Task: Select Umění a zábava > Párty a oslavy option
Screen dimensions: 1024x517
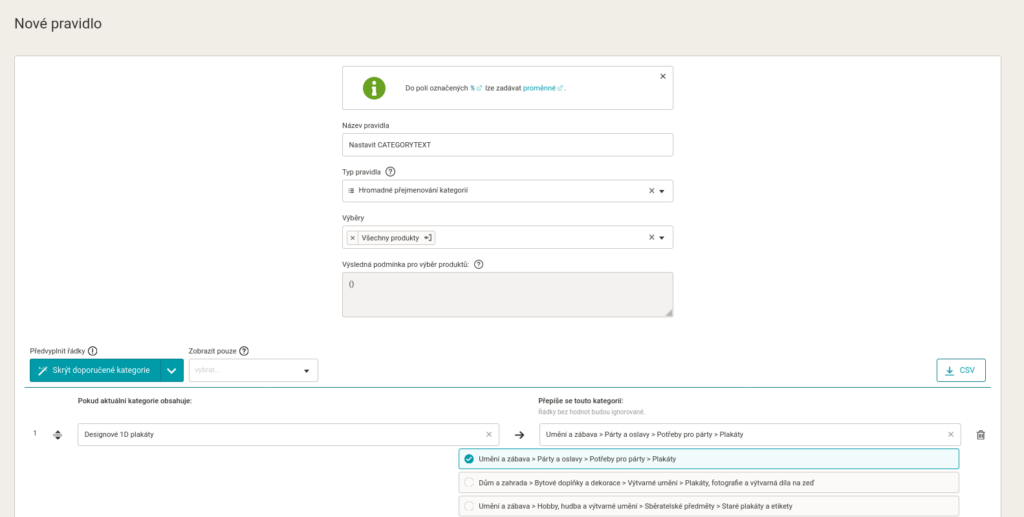Action: pyautogui.click(x=709, y=459)
